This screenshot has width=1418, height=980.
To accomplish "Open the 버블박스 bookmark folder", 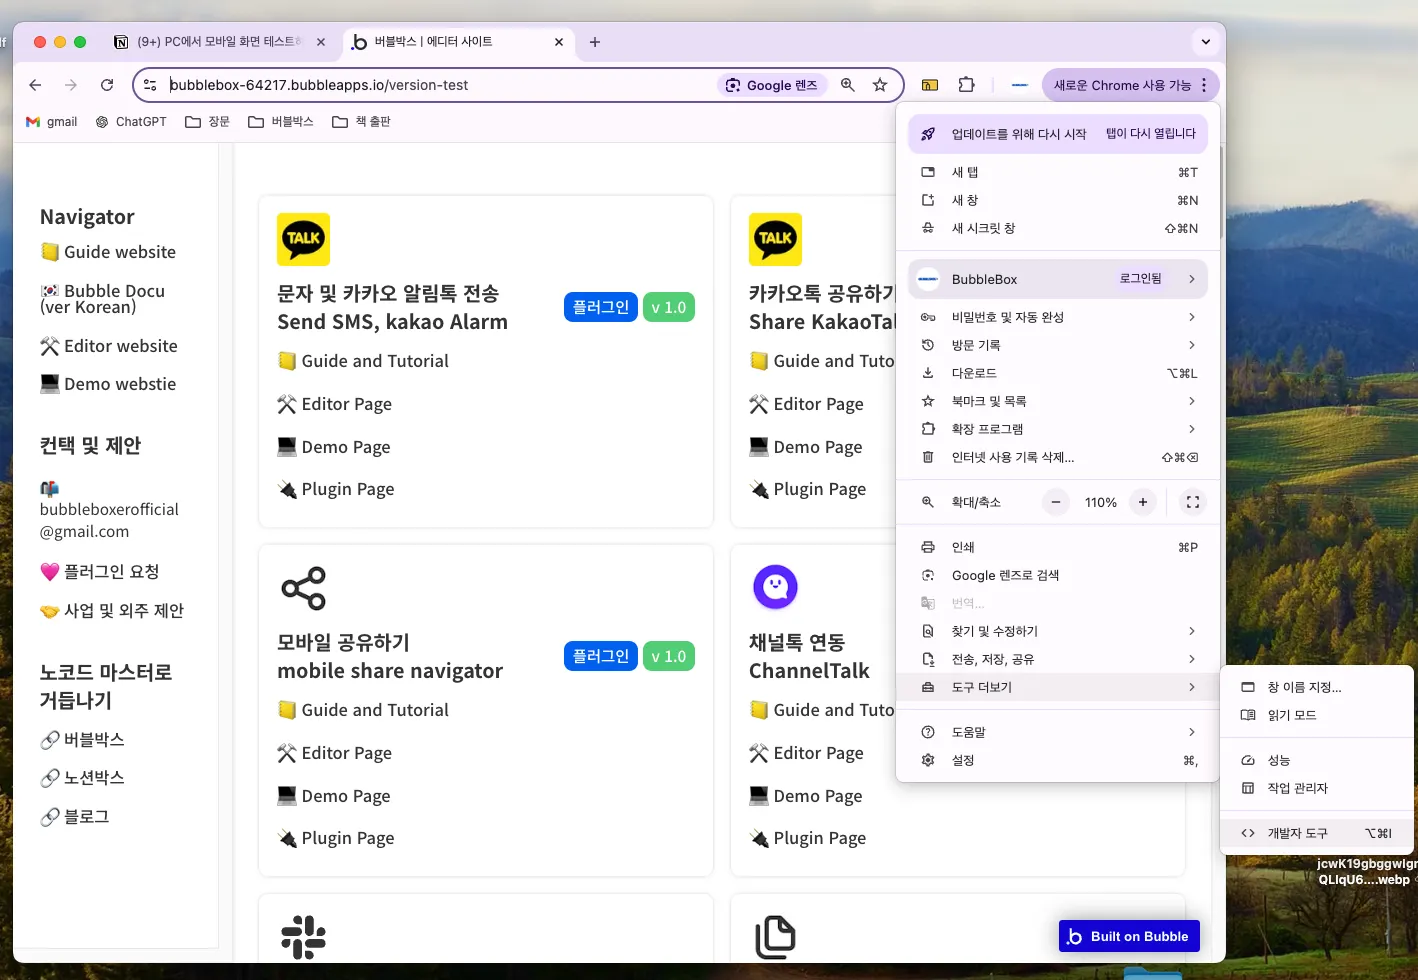I will 281,122.
